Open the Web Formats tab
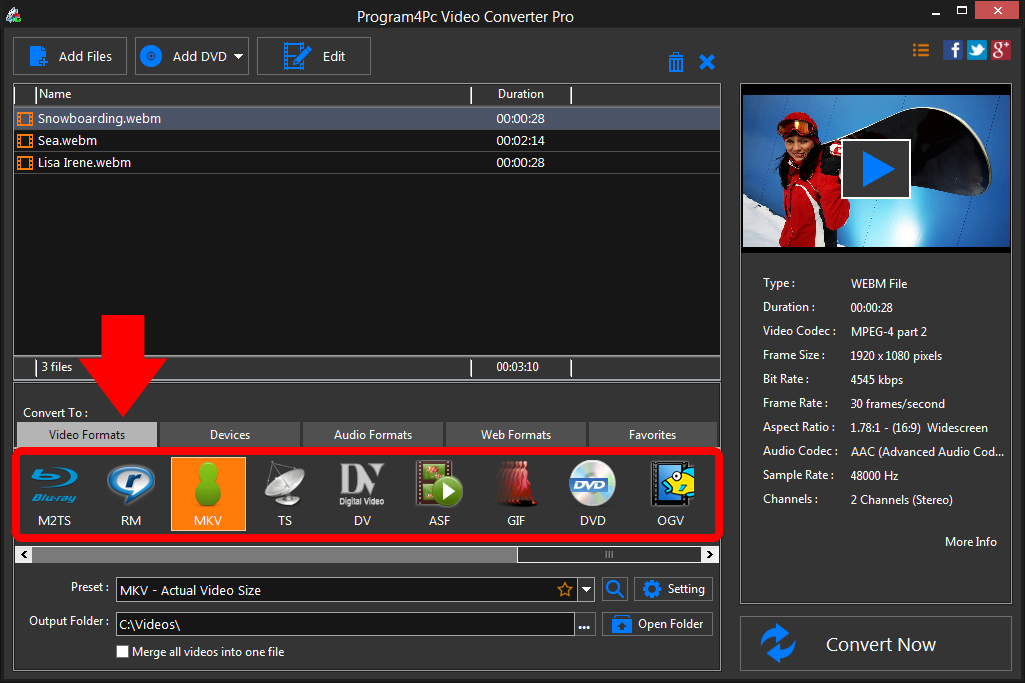 tap(515, 434)
